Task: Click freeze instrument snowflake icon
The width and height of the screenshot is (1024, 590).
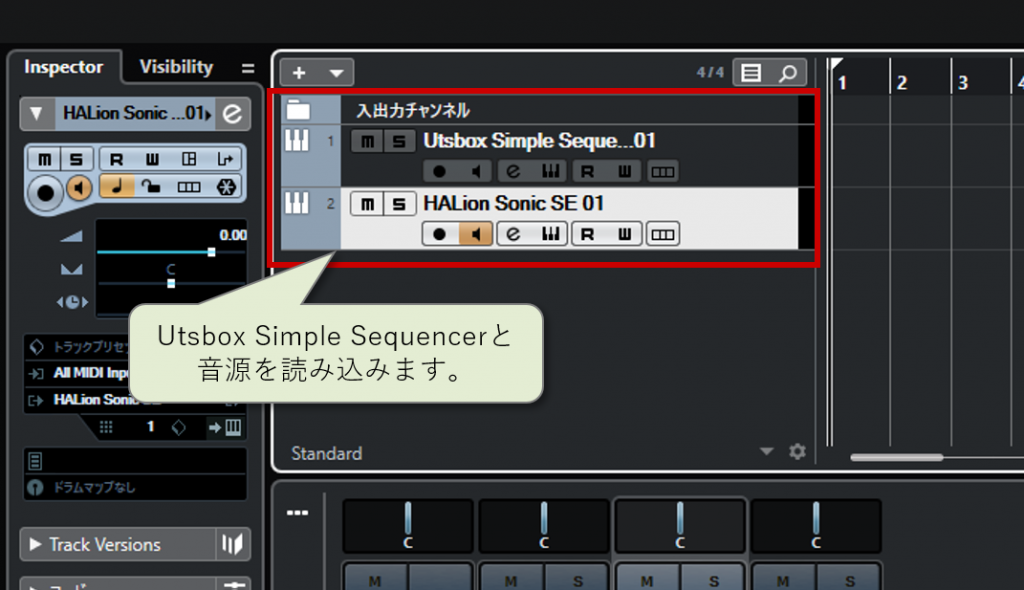Action: click(x=226, y=187)
